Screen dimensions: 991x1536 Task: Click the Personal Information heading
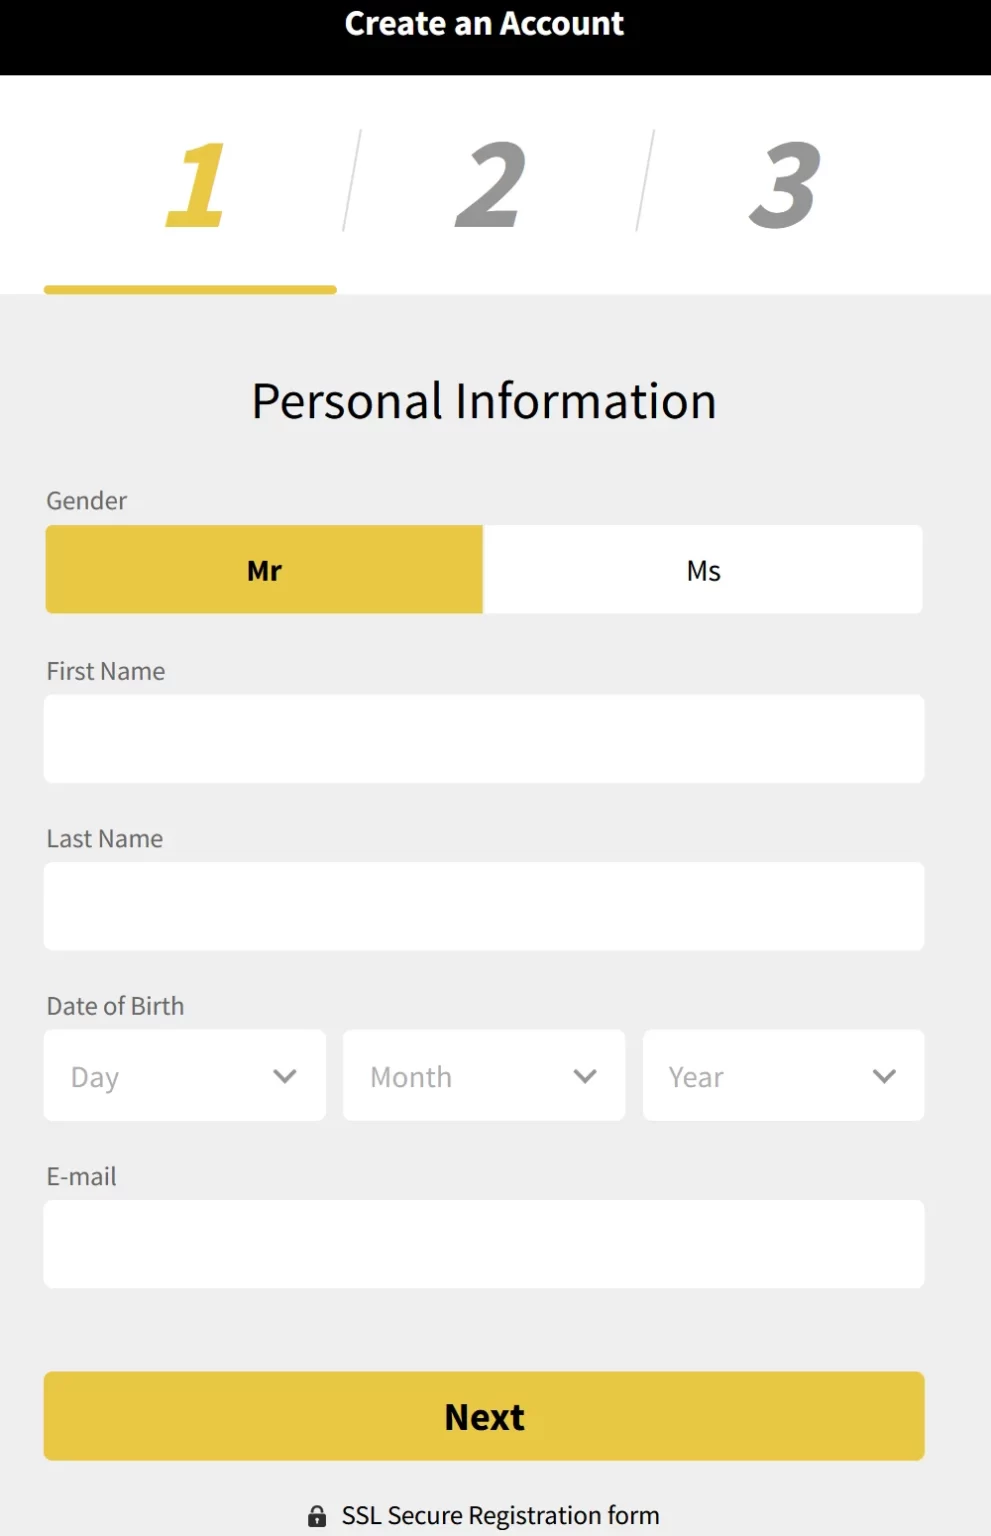pos(484,401)
